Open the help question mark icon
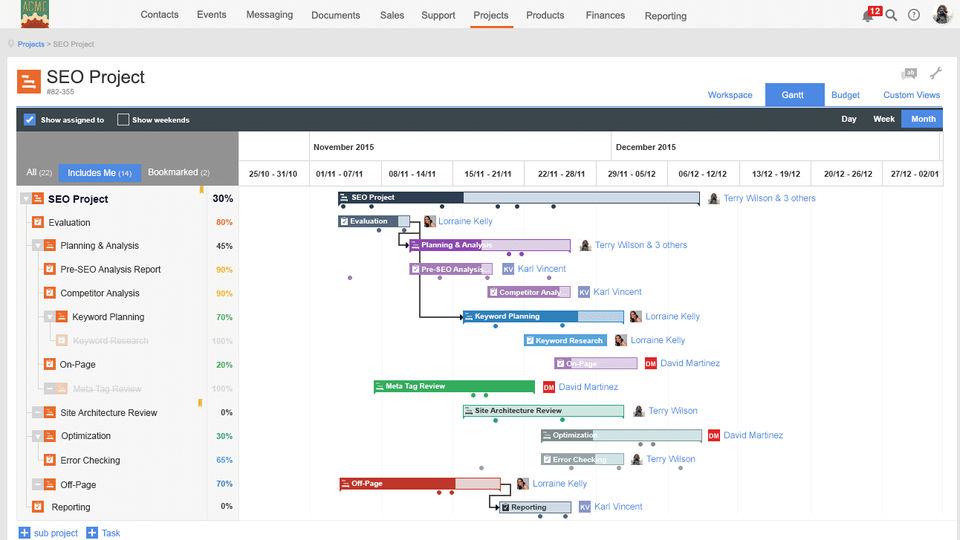This screenshot has width=960, height=540. coord(913,15)
